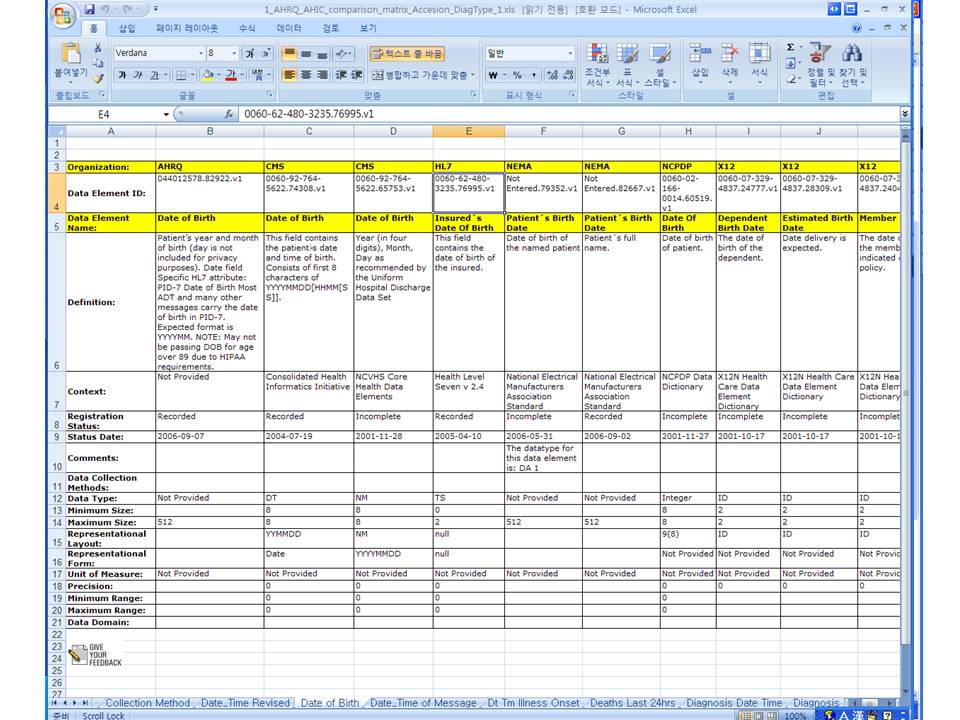
Task: Apply comma style number format
Action: pyautogui.click(x=534, y=75)
